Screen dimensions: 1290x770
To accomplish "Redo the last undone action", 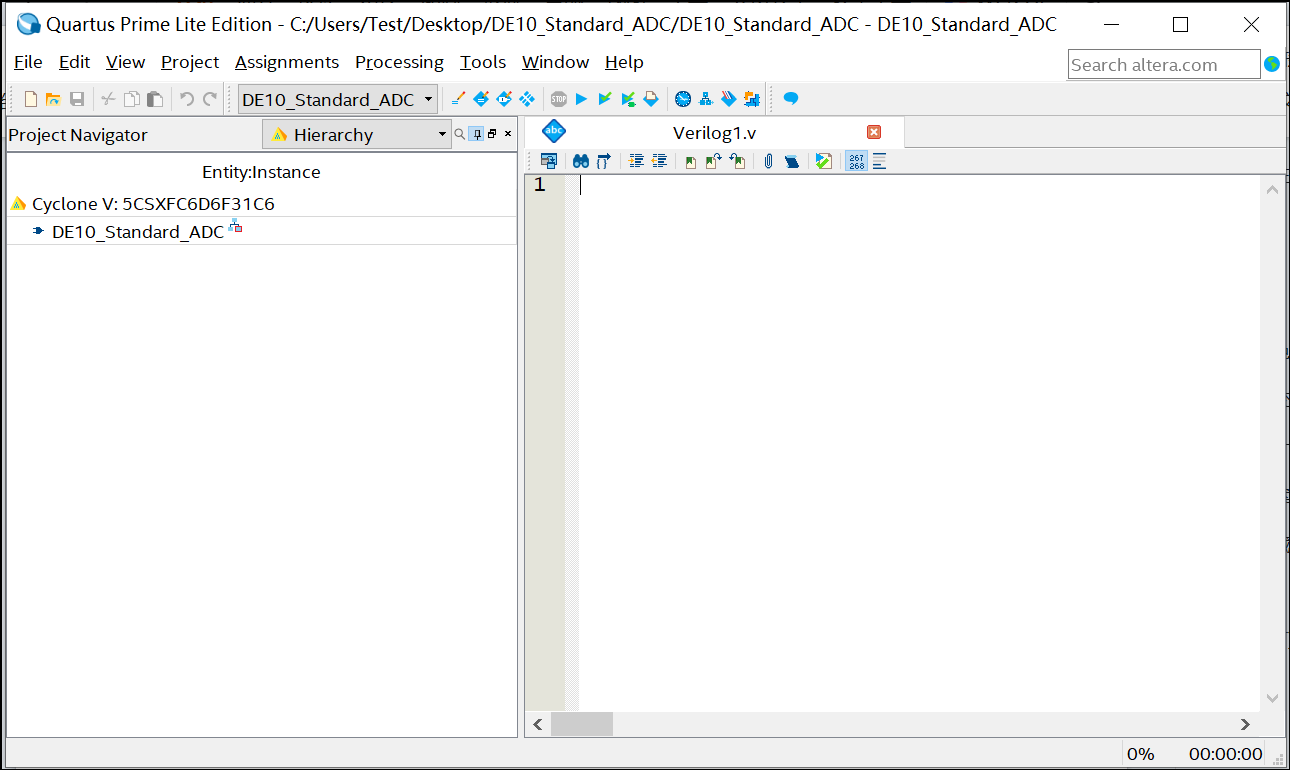I will (210, 99).
